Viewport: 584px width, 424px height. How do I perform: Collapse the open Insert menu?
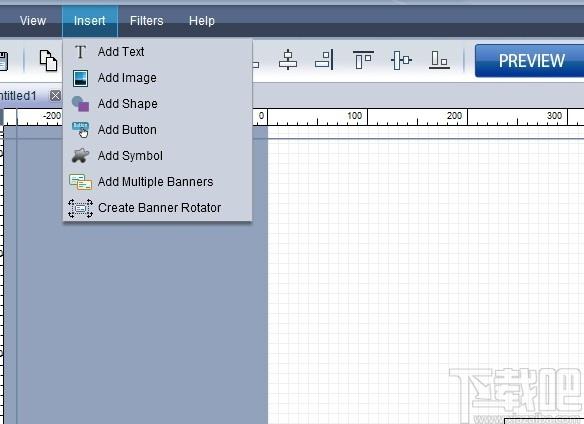pos(90,21)
